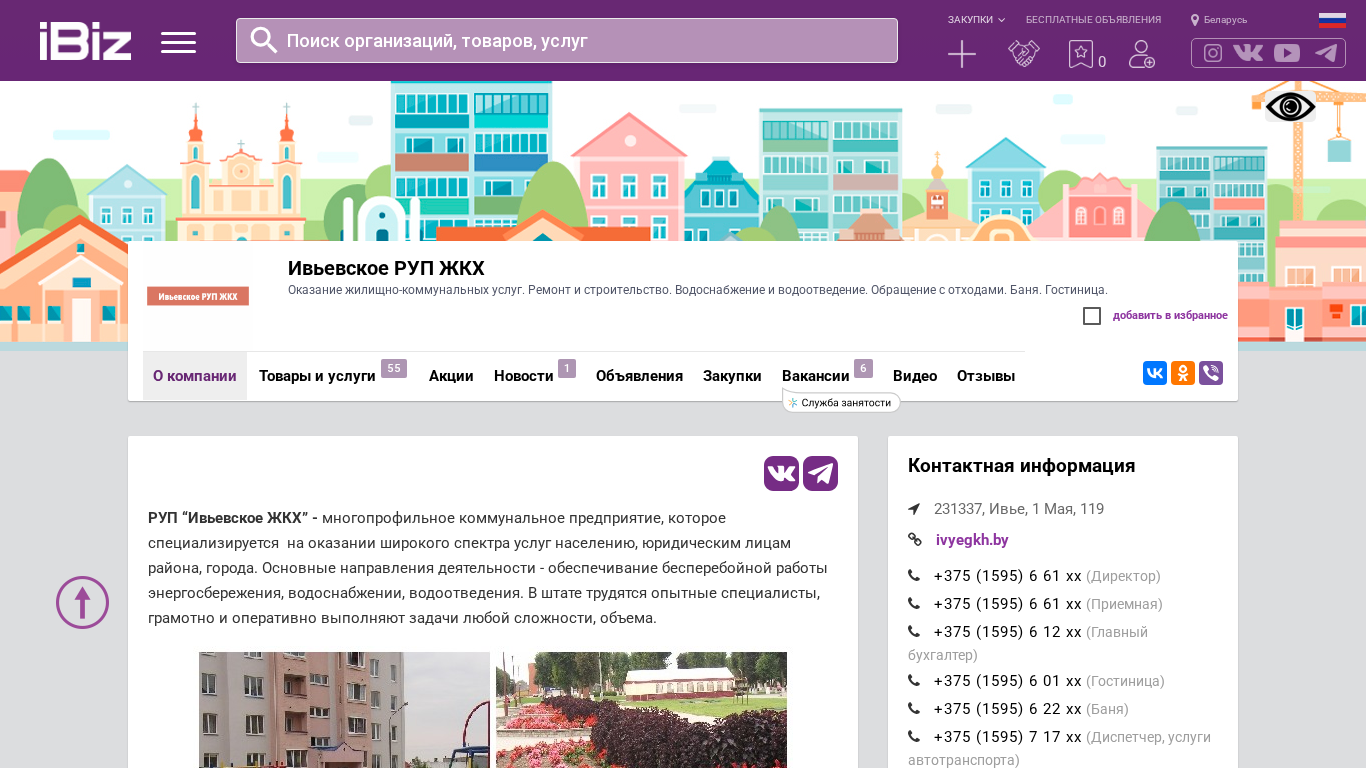Open the Видео tab
This screenshot has width=1366, height=768.
tap(915, 376)
